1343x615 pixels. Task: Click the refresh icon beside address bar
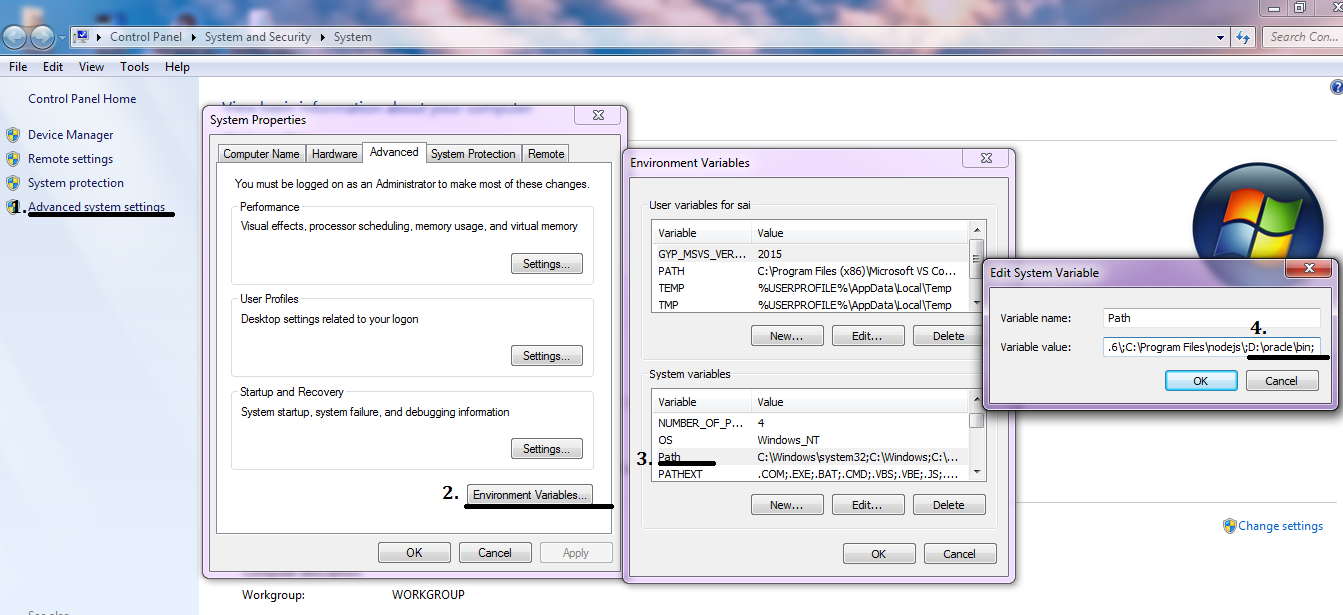[x=1243, y=37]
